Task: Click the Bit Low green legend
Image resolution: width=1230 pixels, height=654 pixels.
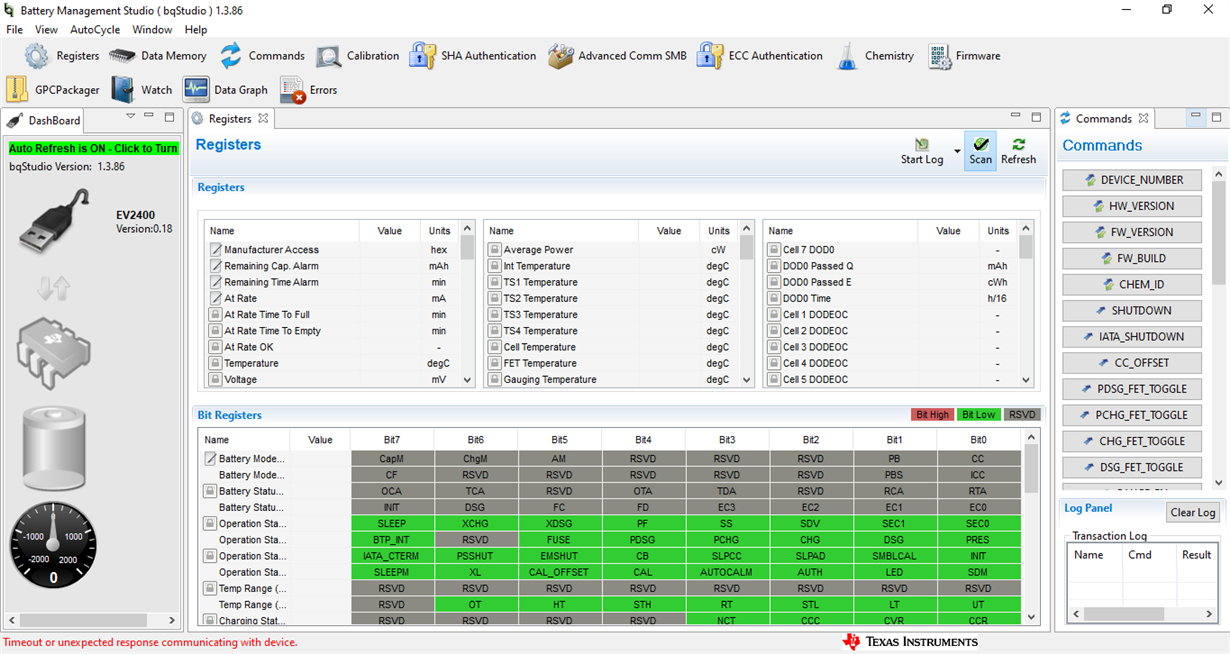Action: point(979,414)
